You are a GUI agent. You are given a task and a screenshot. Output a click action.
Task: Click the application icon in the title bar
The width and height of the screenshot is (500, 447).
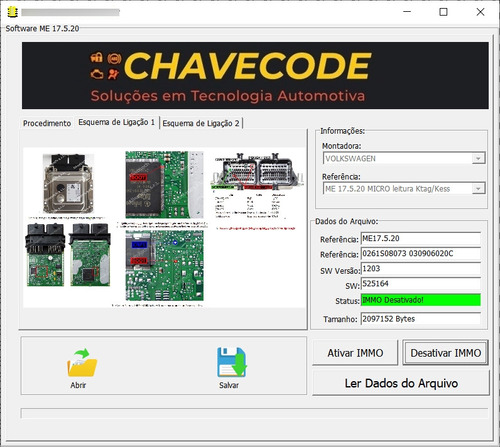pyautogui.click(x=12, y=12)
